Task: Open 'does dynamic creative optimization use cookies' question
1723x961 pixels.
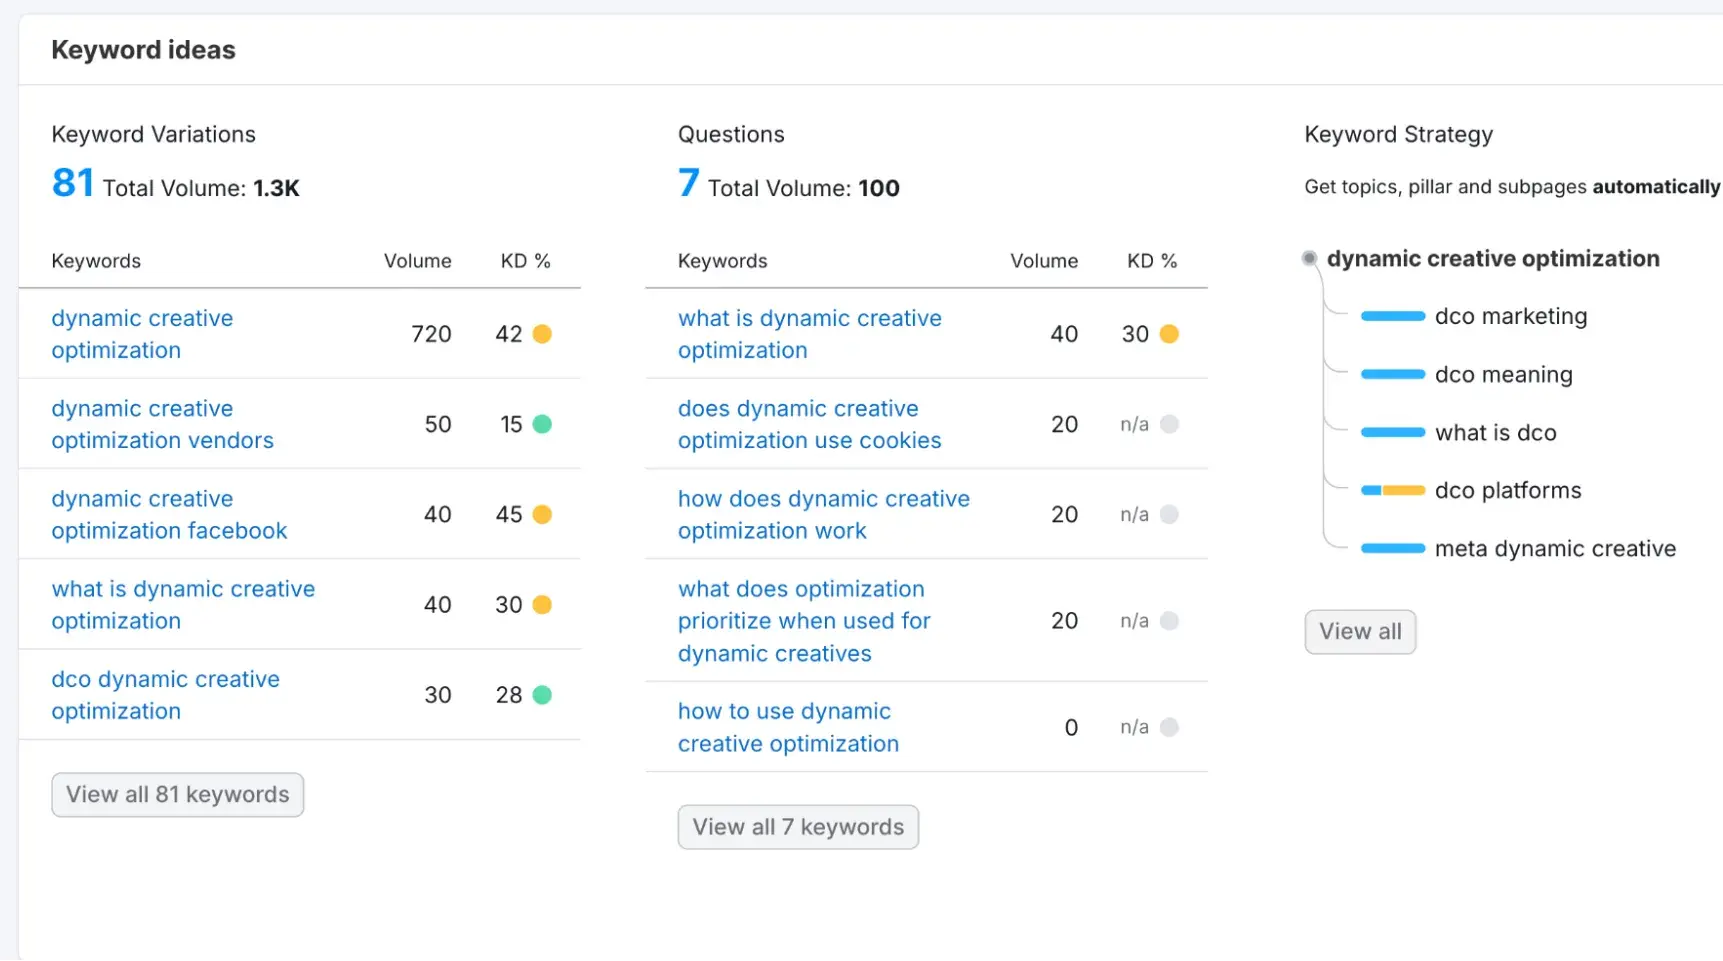Action: click(x=809, y=424)
